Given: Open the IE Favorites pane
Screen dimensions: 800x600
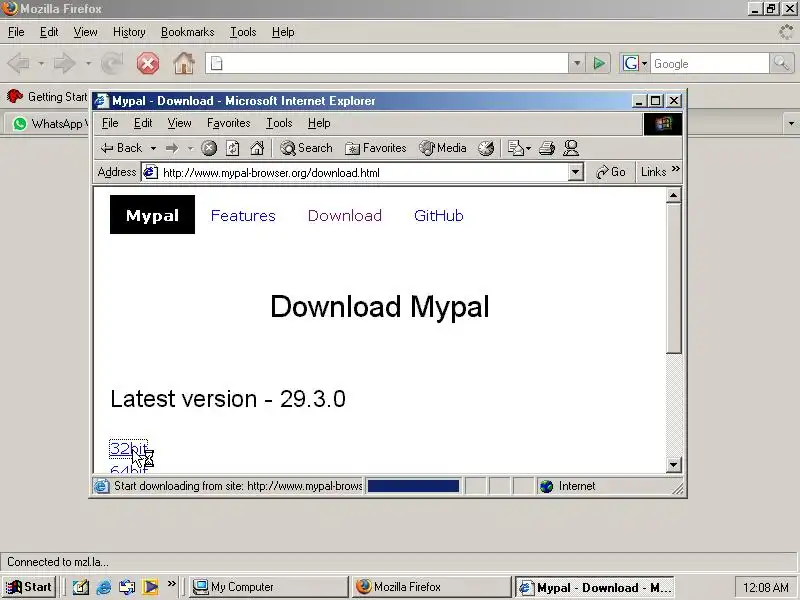Looking at the screenshot, I should 376,148.
